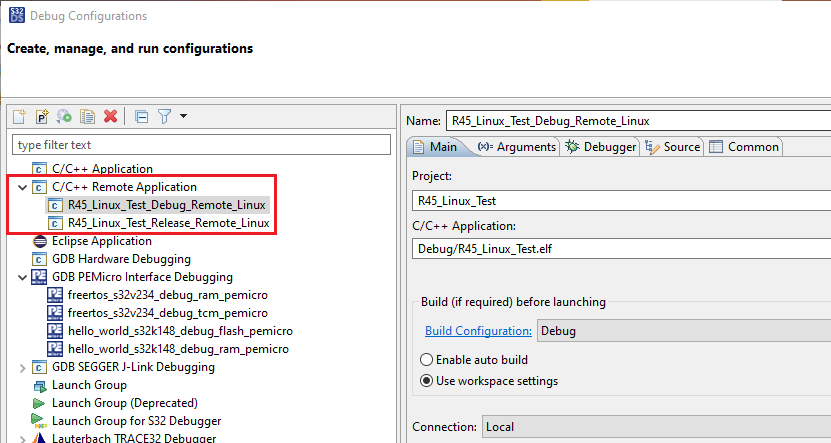Click the Duplicate launch configuration icon
Screen dimensions: 831x443
point(87,117)
